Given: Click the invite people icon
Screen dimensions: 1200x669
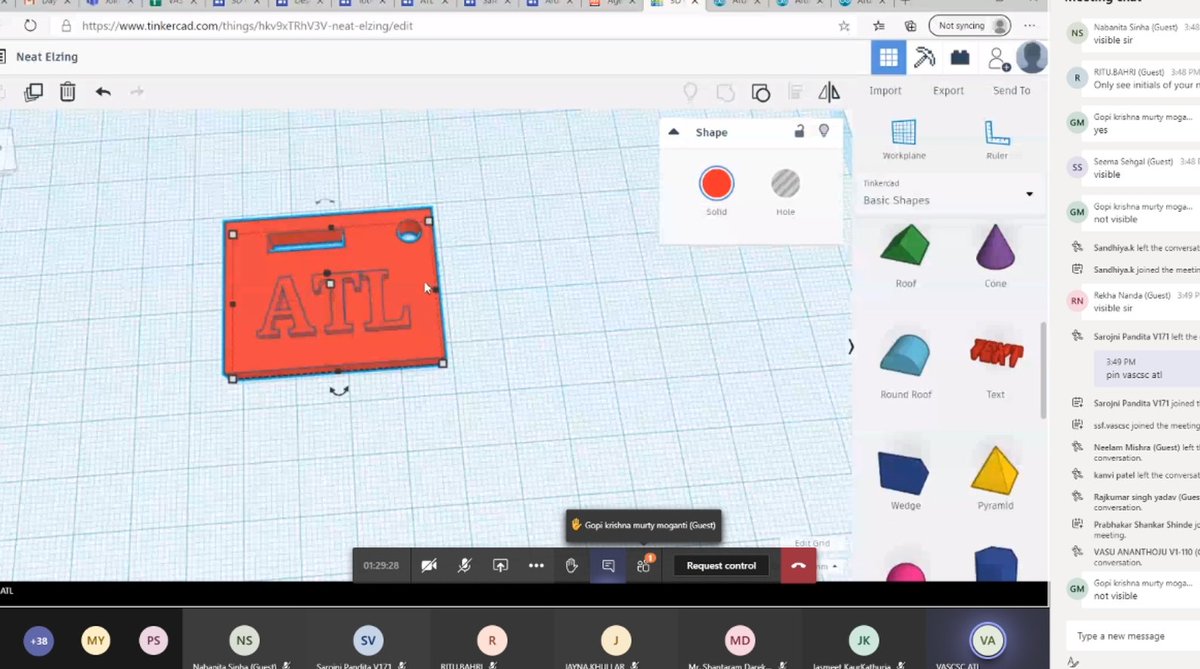Looking at the screenshot, I should [998, 59].
